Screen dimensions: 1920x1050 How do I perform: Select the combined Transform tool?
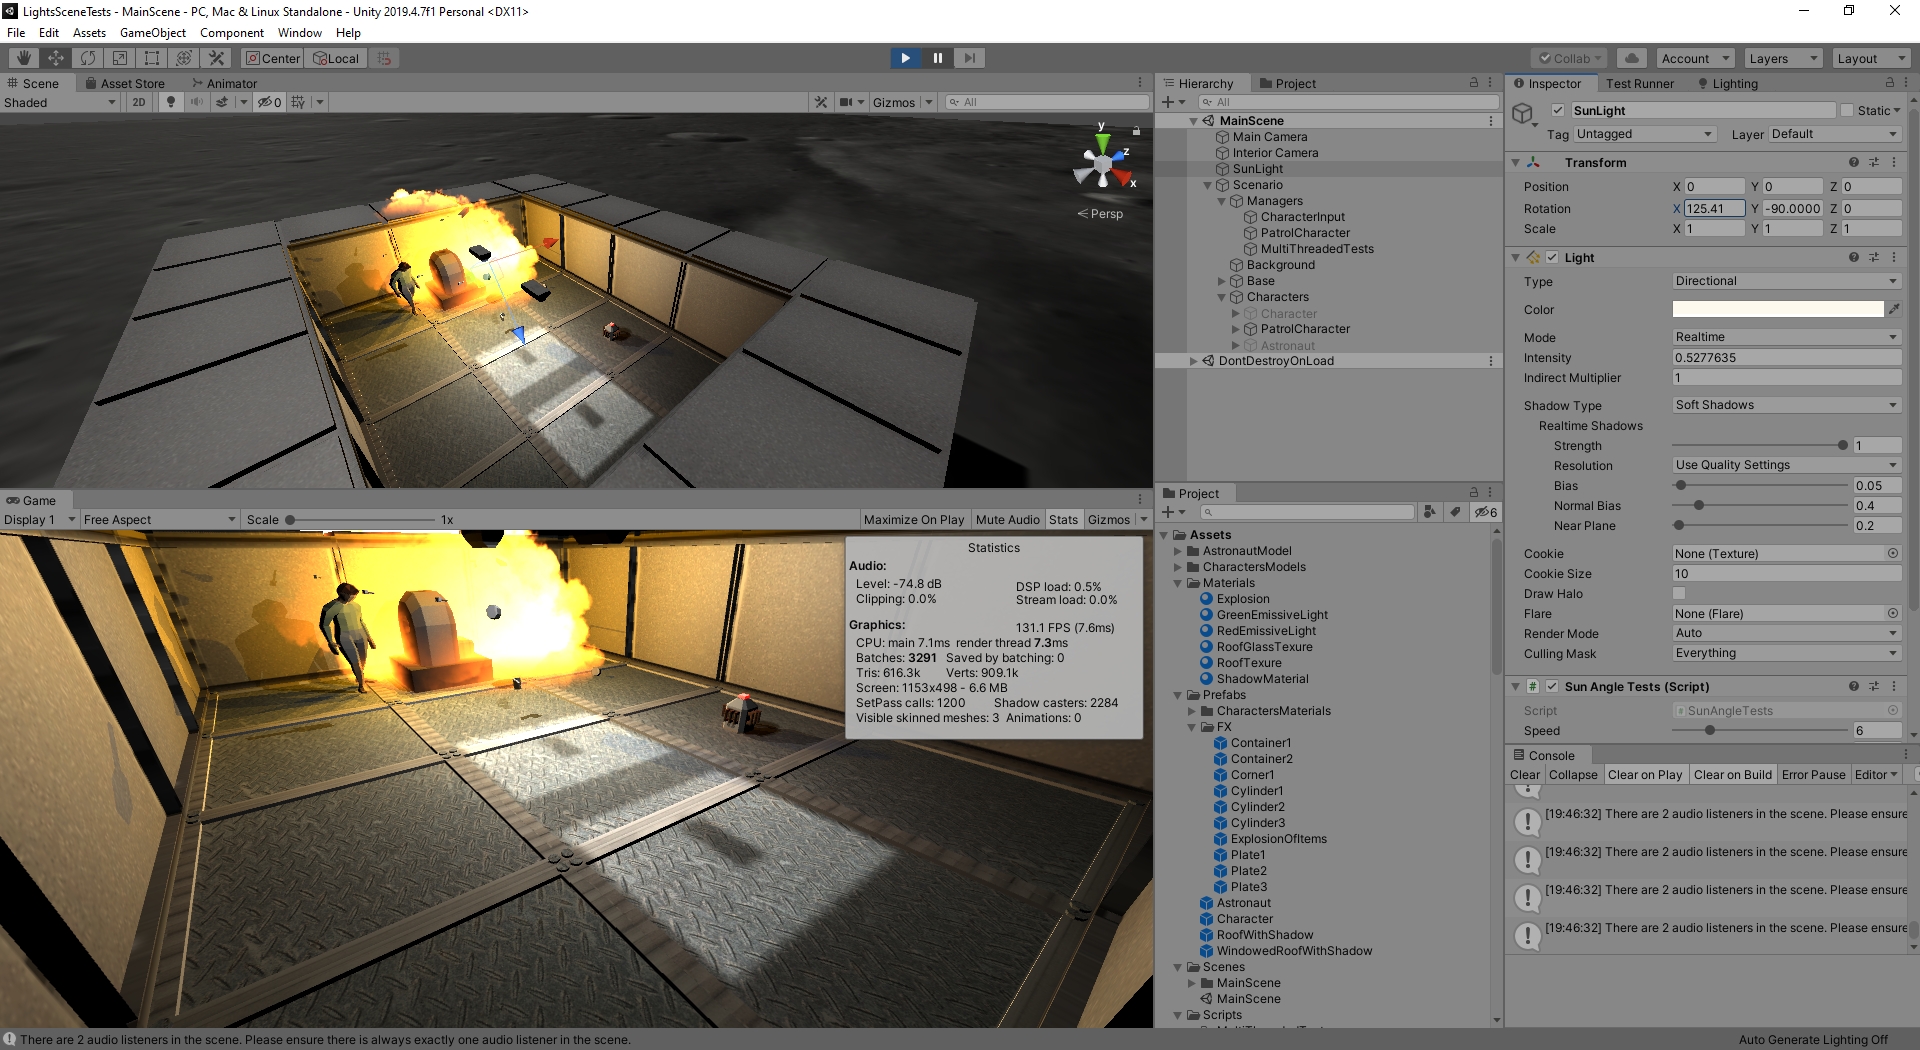[184, 58]
